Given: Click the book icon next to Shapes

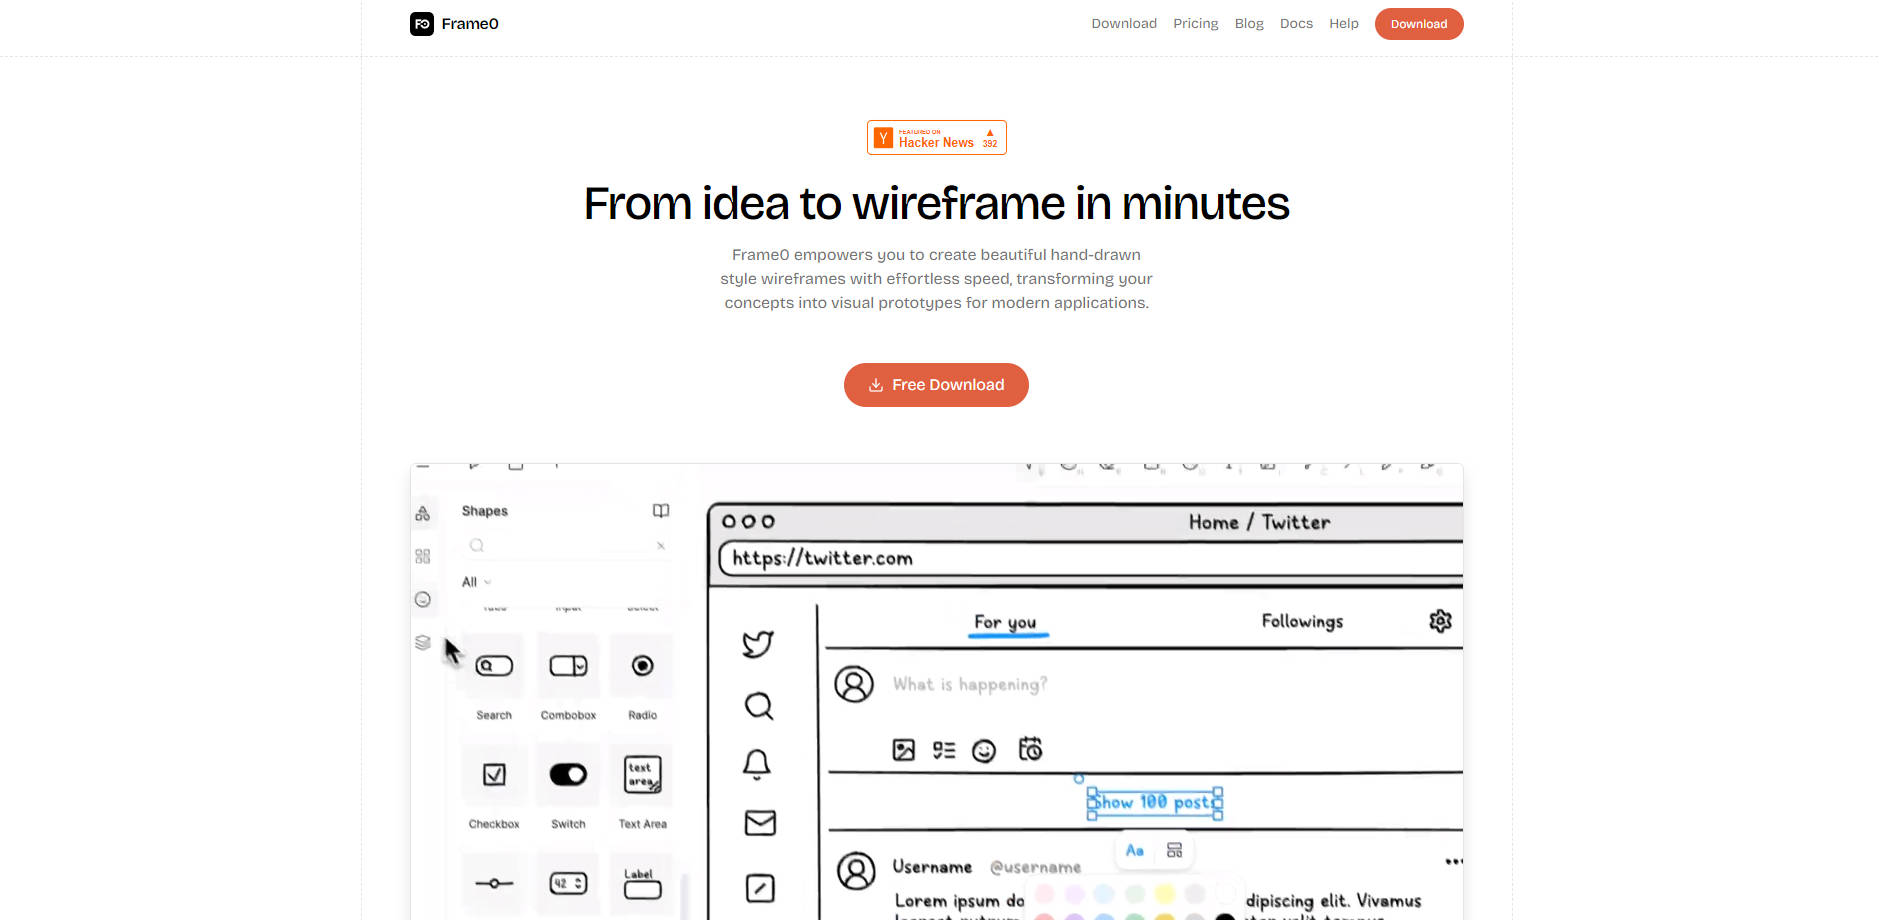Looking at the screenshot, I should point(661,511).
